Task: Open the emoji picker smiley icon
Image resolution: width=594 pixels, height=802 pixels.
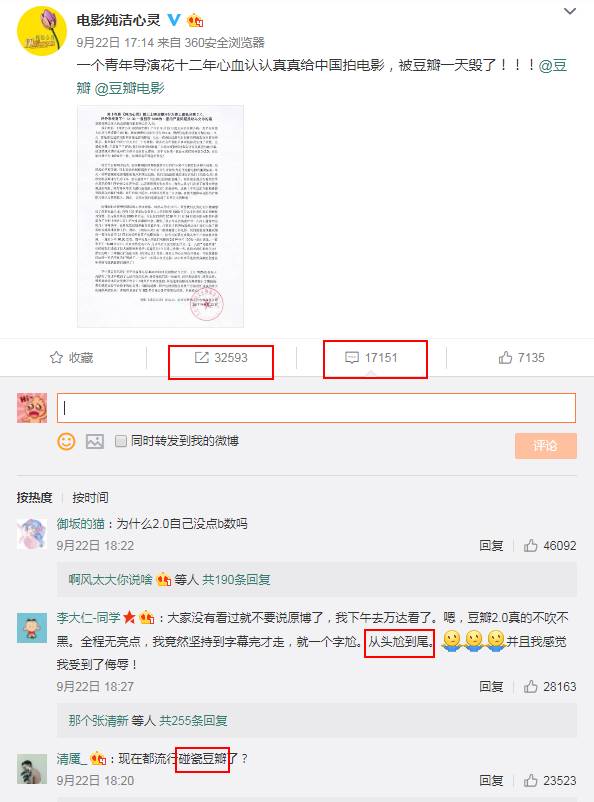Action: coord(66,441)
